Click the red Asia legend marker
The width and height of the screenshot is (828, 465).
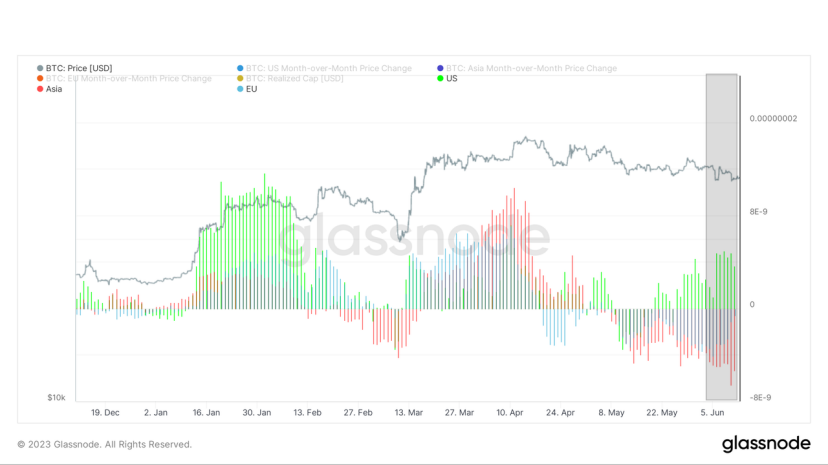[x=39, y=89]
